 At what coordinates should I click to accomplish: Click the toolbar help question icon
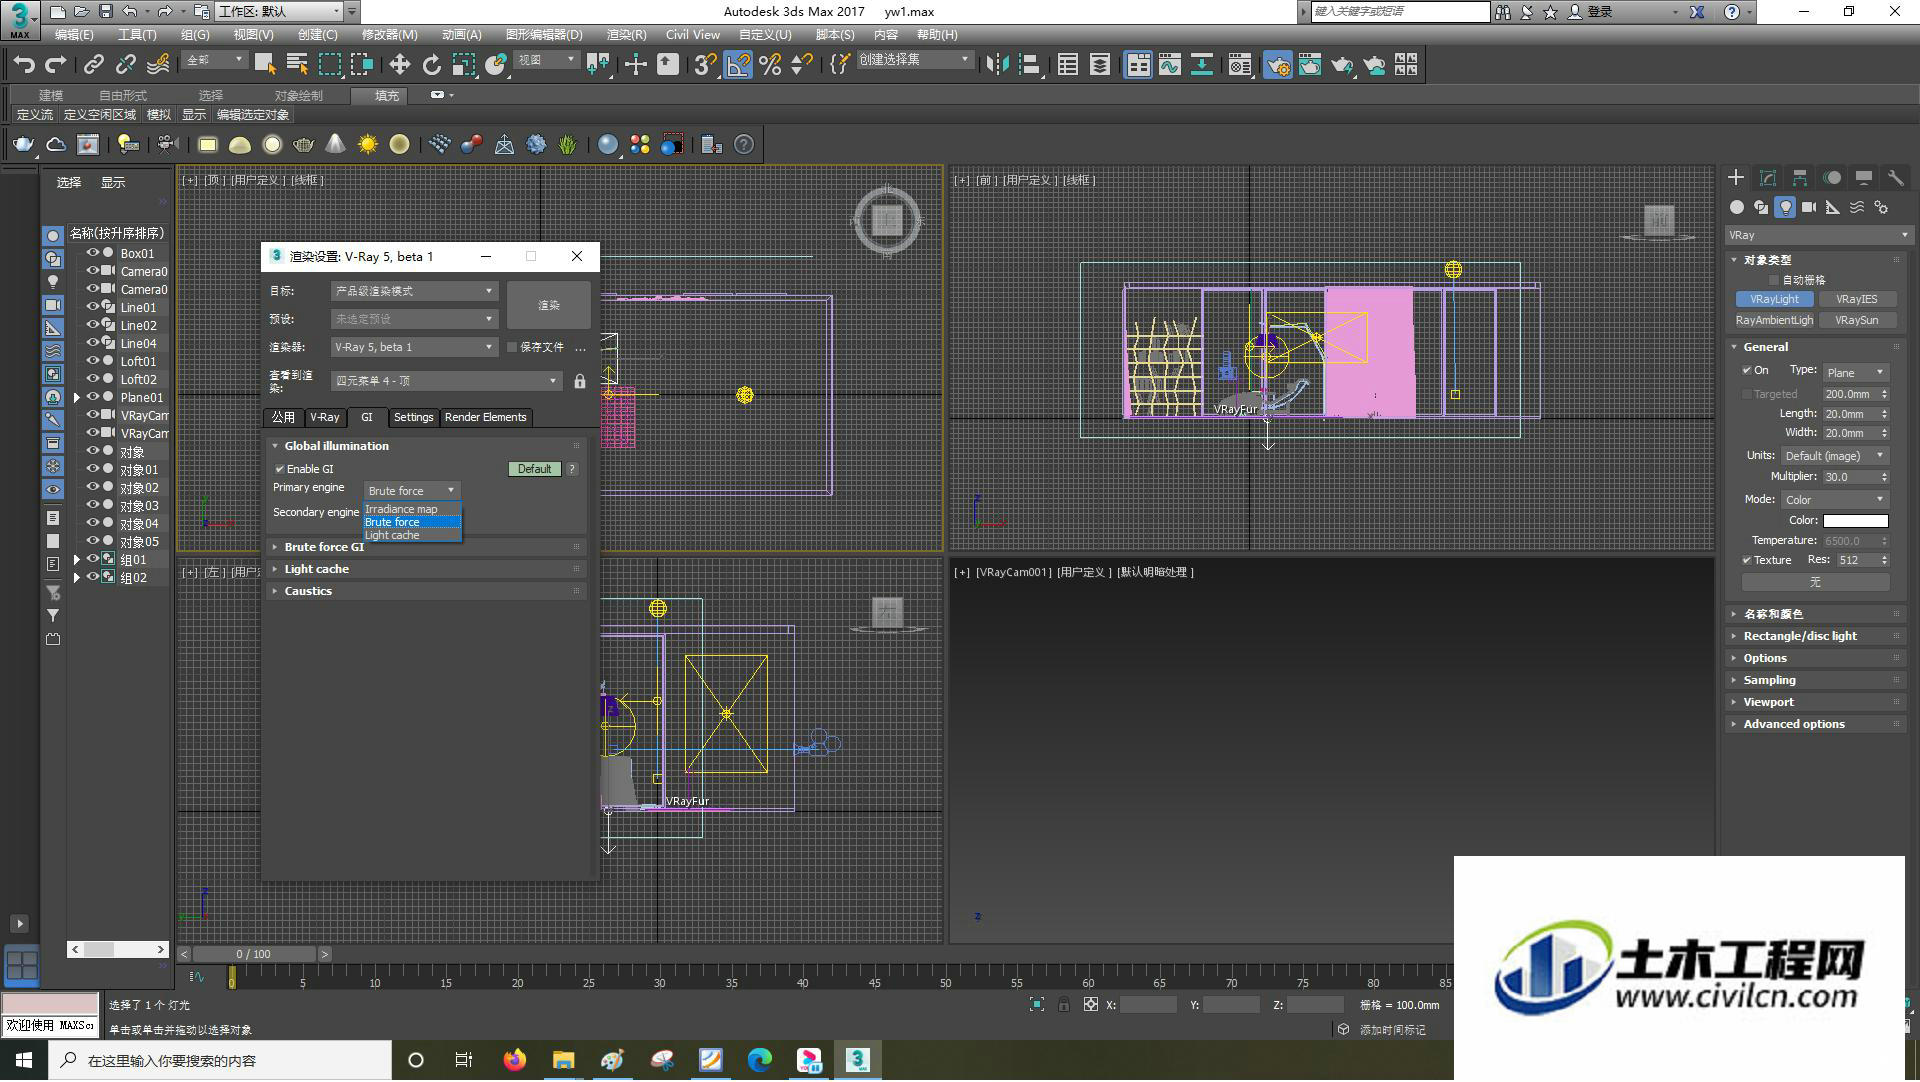pyautogui.click(x=744, y=145)
